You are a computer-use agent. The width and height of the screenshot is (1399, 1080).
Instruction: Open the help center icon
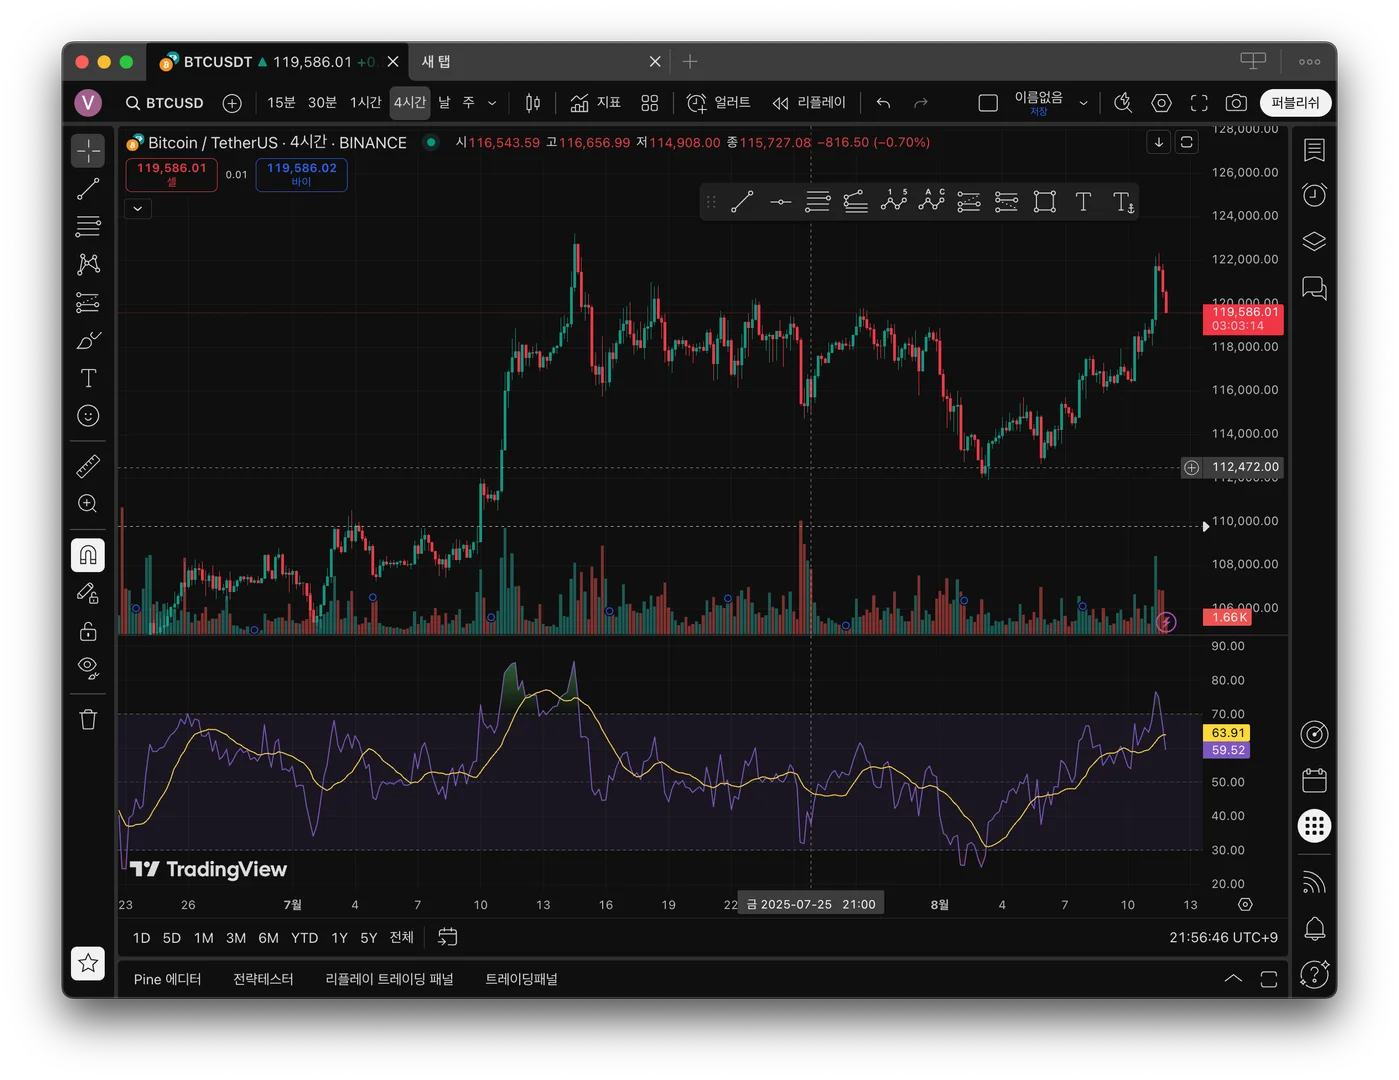[x=1314, y=973]
